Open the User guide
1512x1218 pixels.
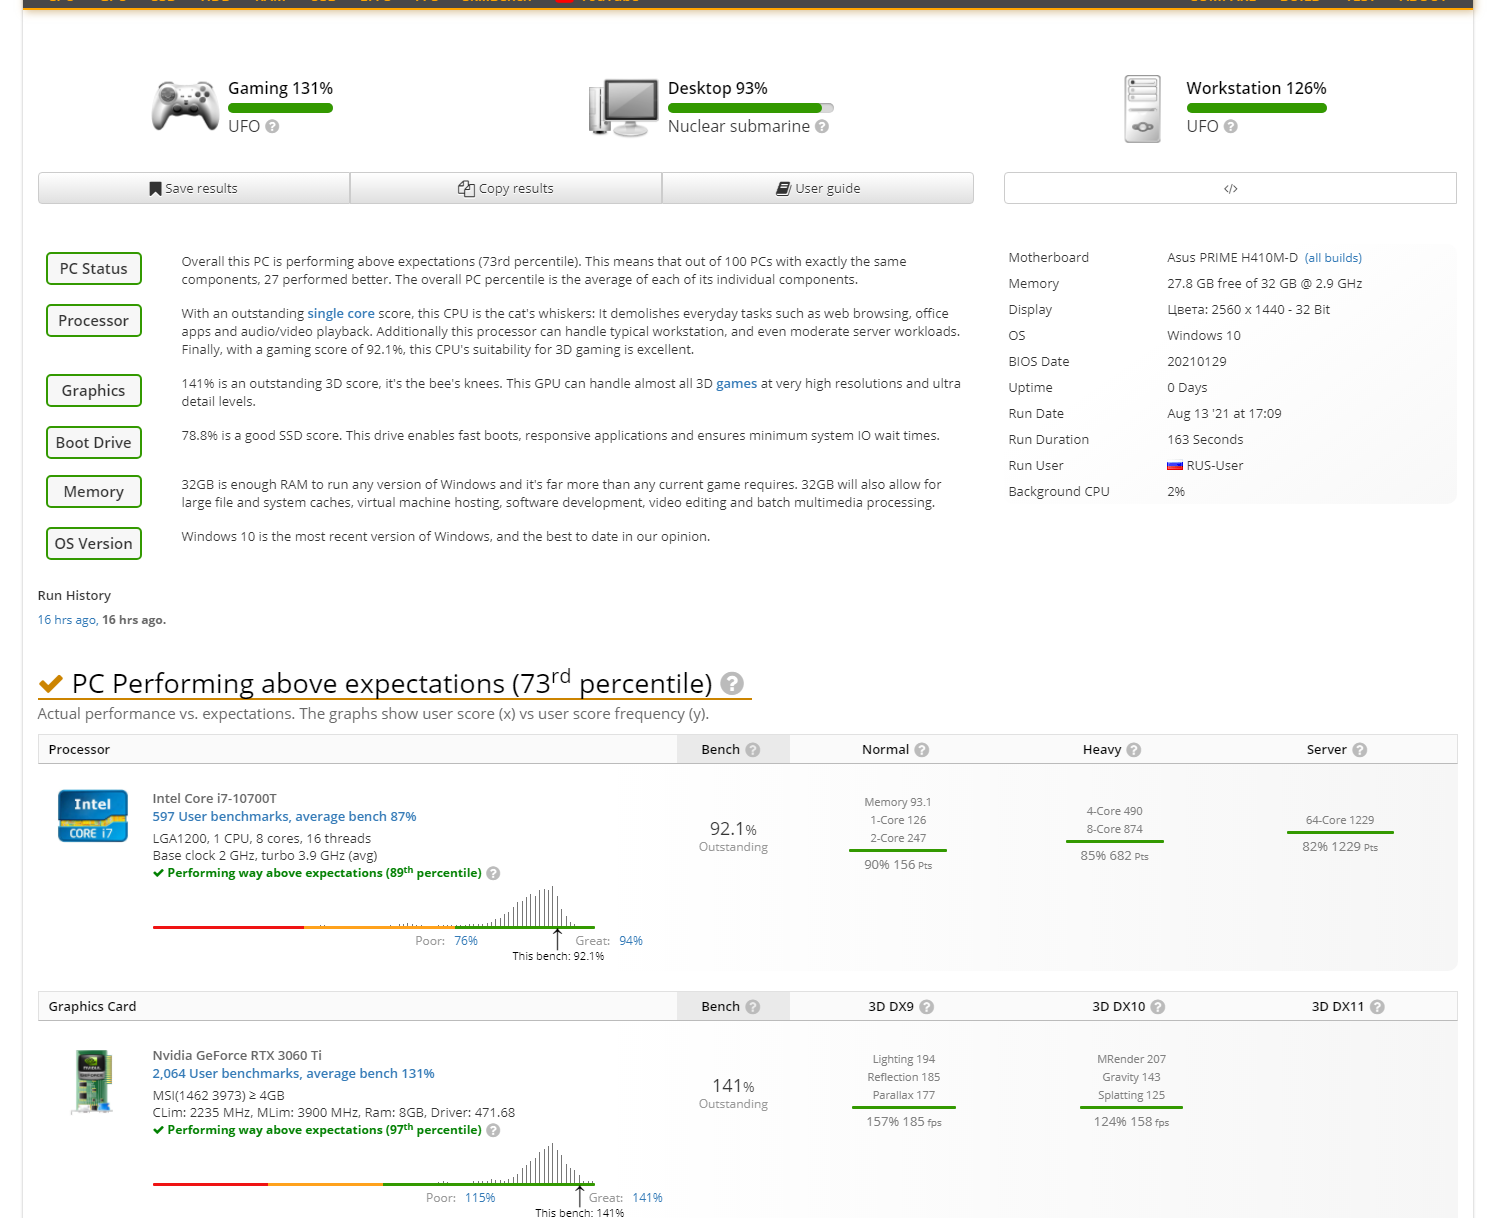(818, 188)
